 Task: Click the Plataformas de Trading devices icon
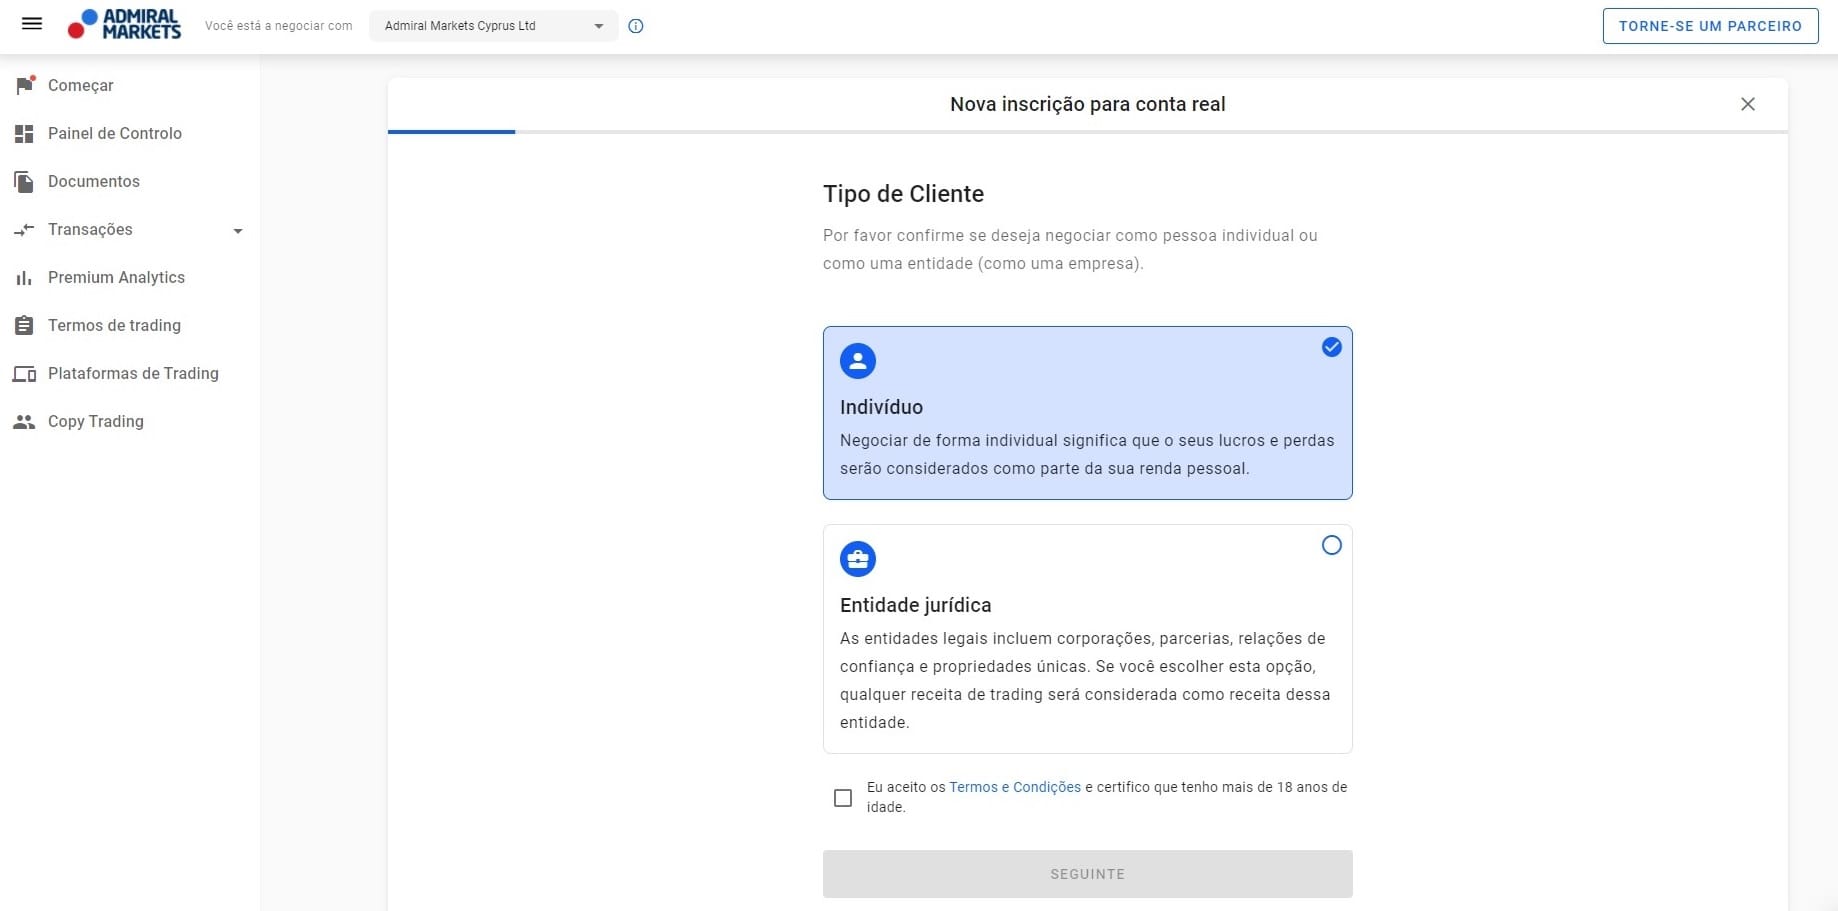24,373
